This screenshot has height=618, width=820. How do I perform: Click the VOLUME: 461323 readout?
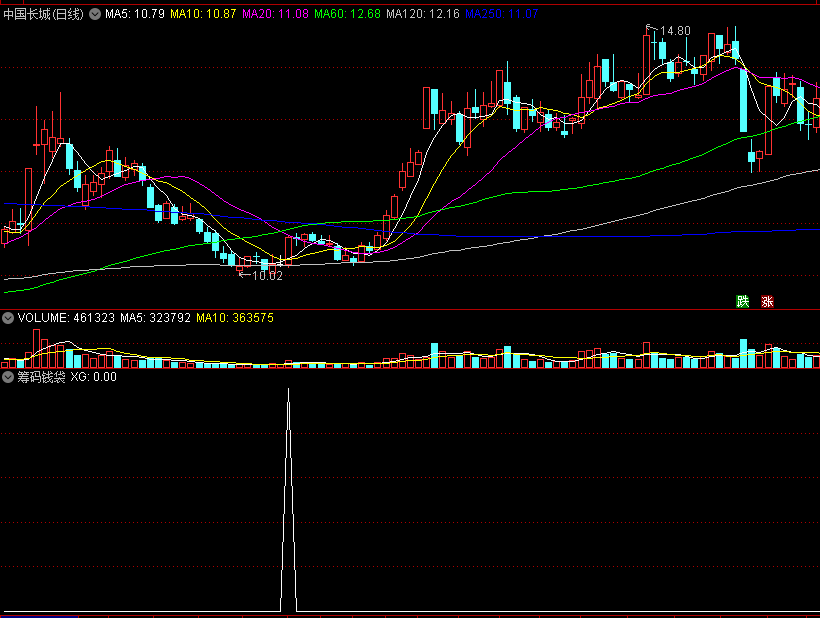66,318
